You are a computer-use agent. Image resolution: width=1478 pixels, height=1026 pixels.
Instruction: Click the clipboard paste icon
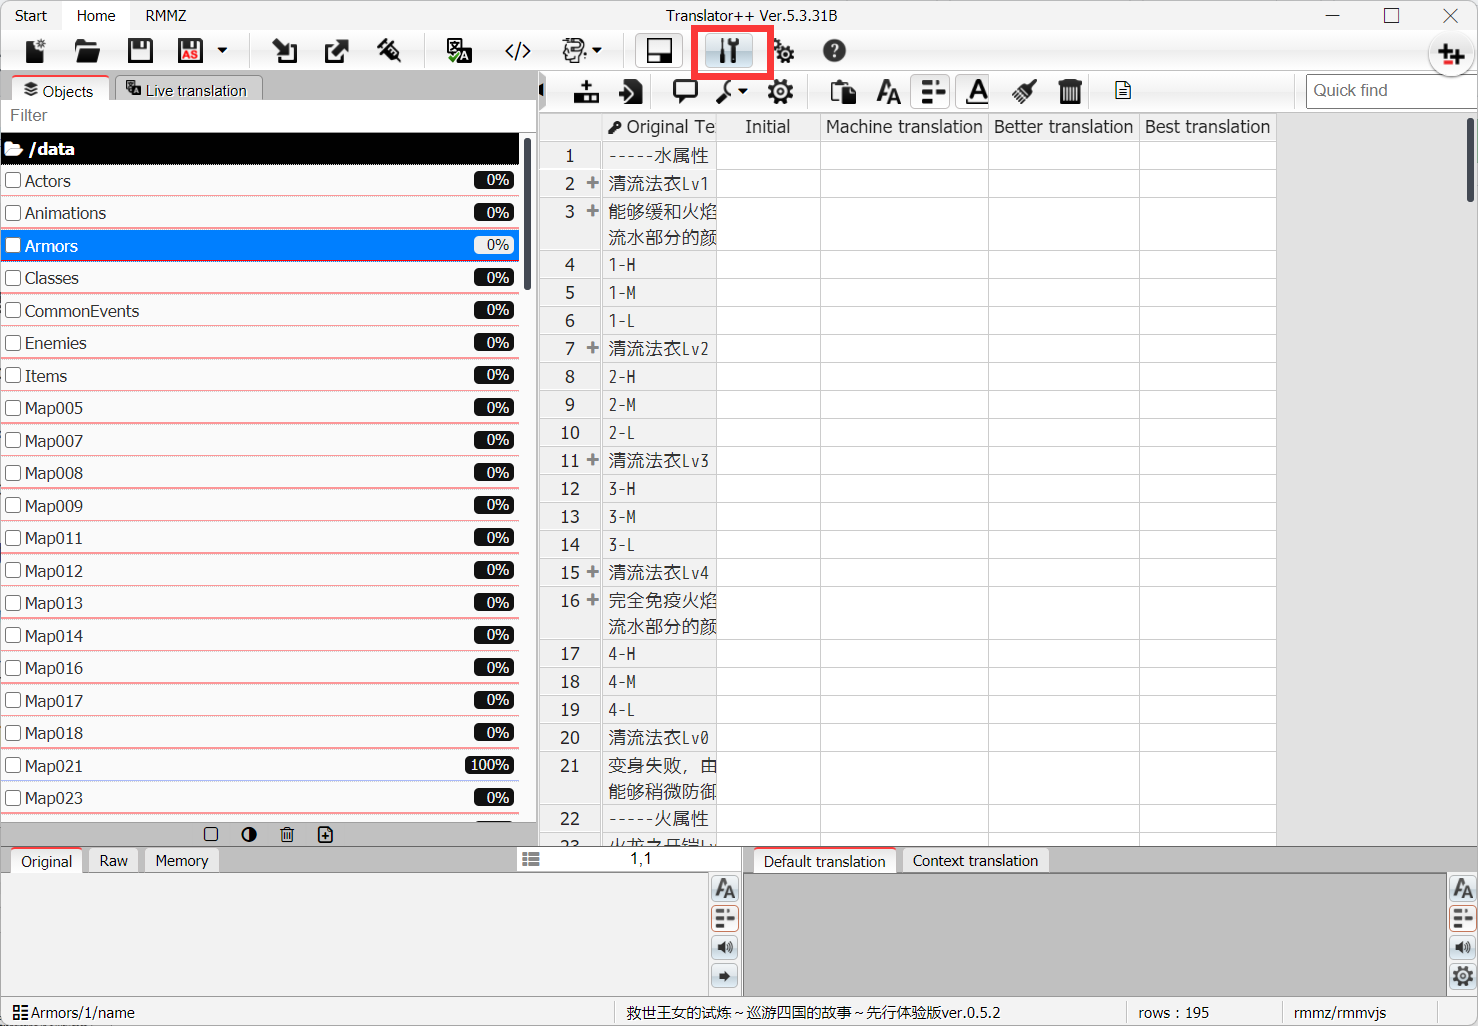pyautogui.click(x=843, y=92)
